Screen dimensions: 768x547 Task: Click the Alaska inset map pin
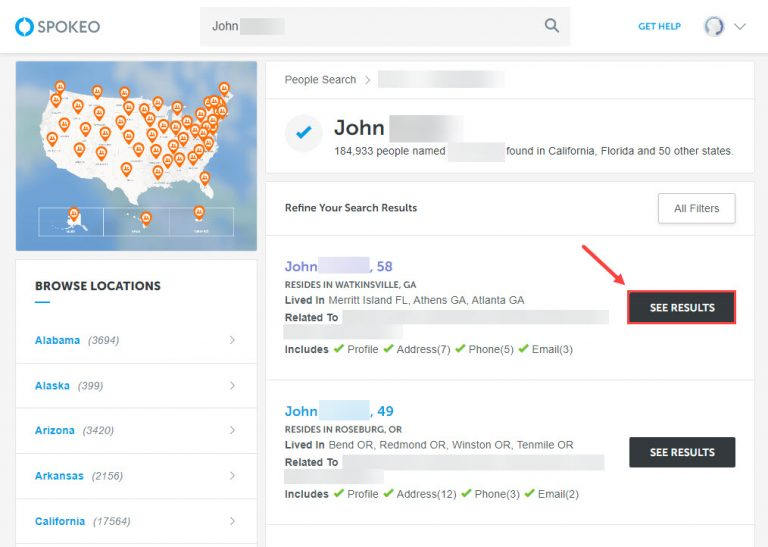tap(73, 214)
